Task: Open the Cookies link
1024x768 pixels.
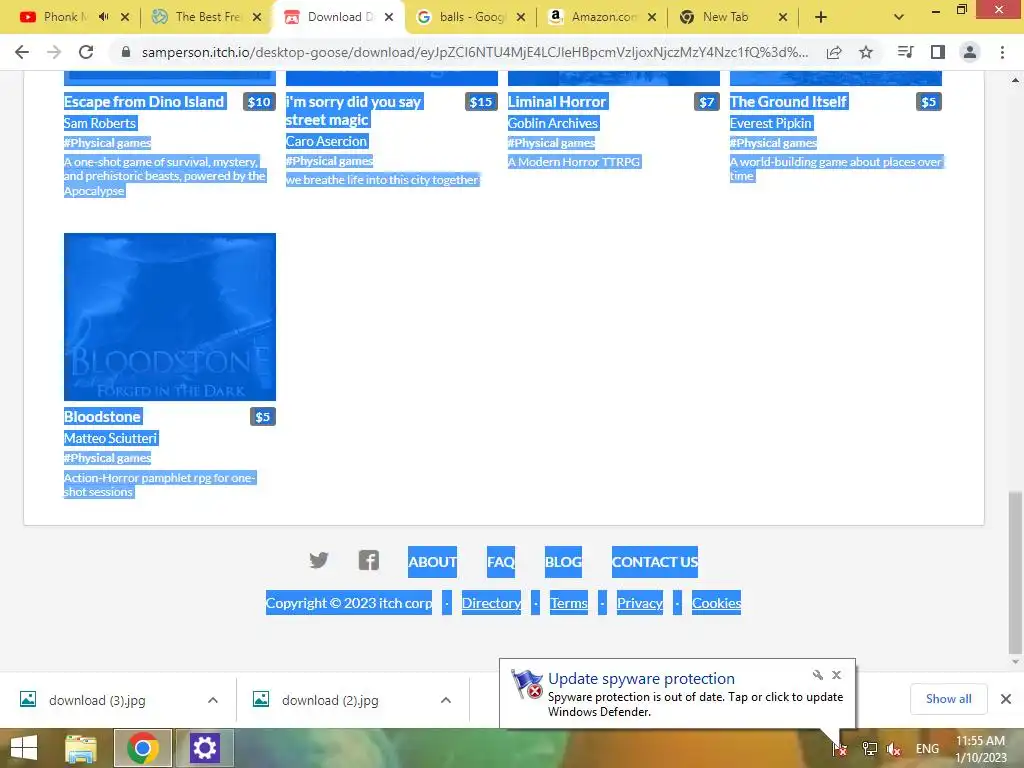Action: [716, 603]
